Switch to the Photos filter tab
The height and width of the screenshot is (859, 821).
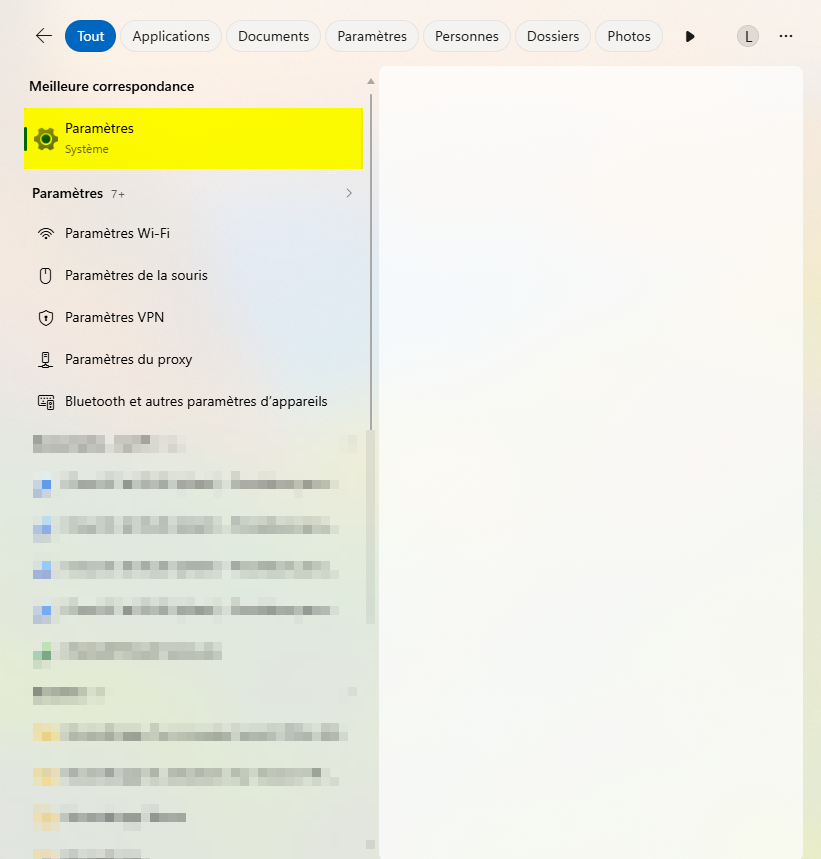point(629,36)
